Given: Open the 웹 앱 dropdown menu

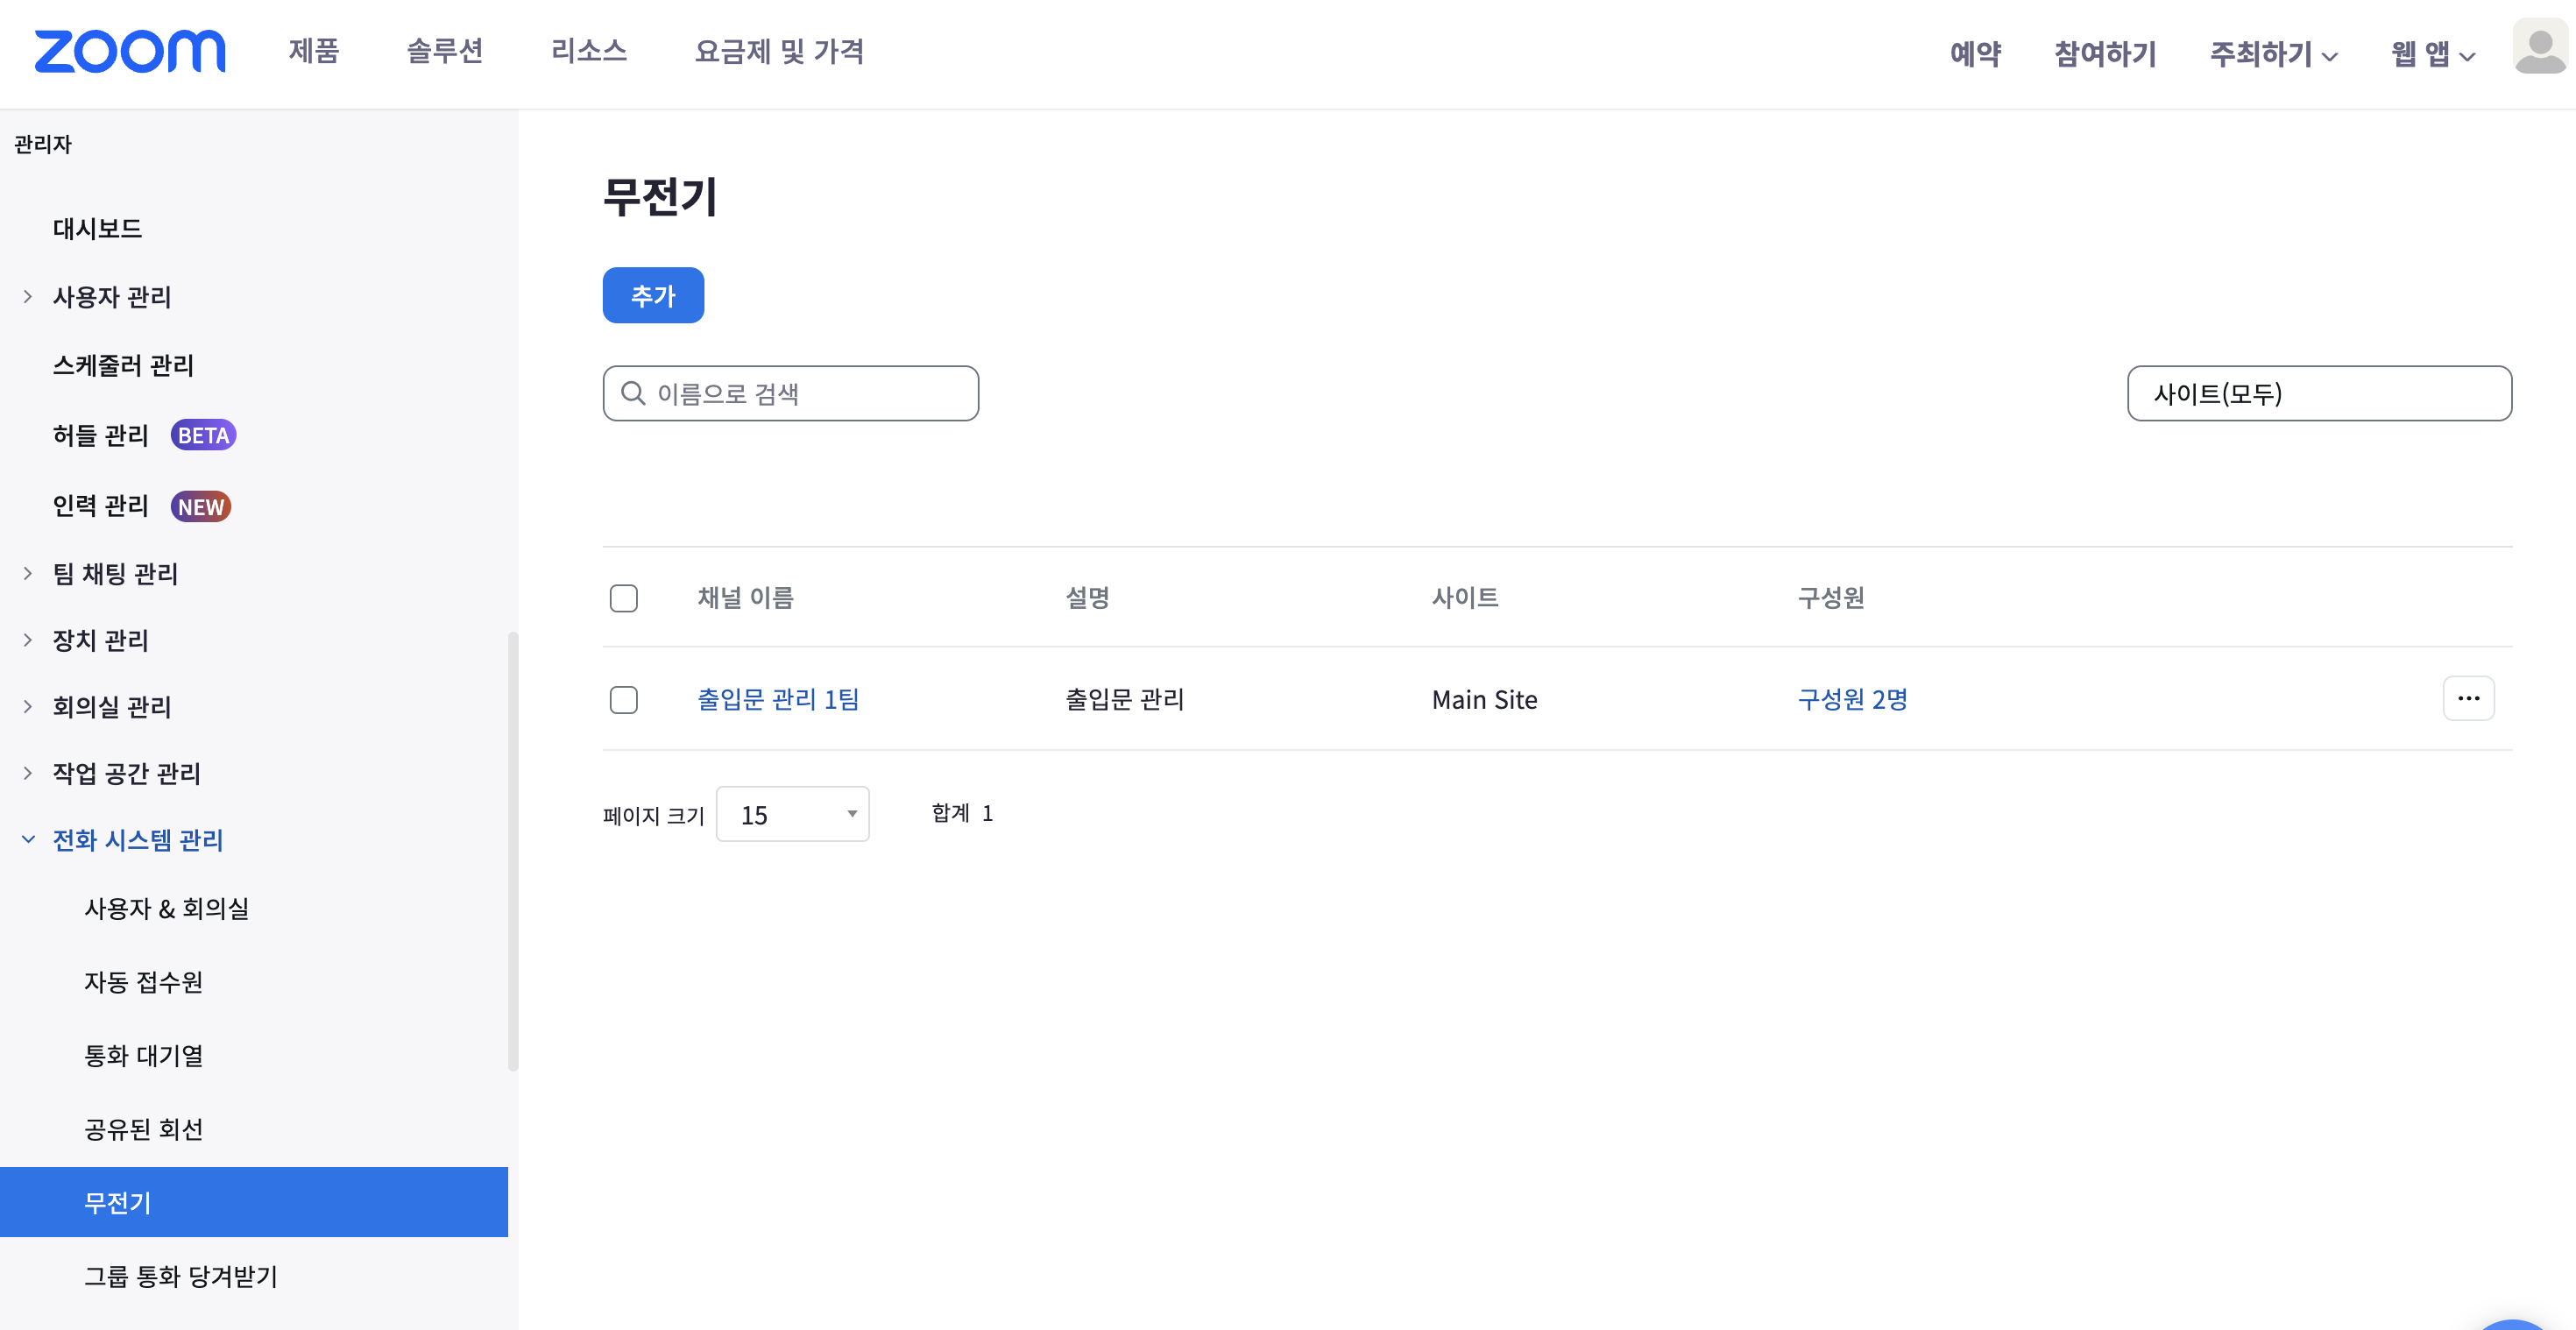Looking at the screenshot, I should [x=2433, y=54].
